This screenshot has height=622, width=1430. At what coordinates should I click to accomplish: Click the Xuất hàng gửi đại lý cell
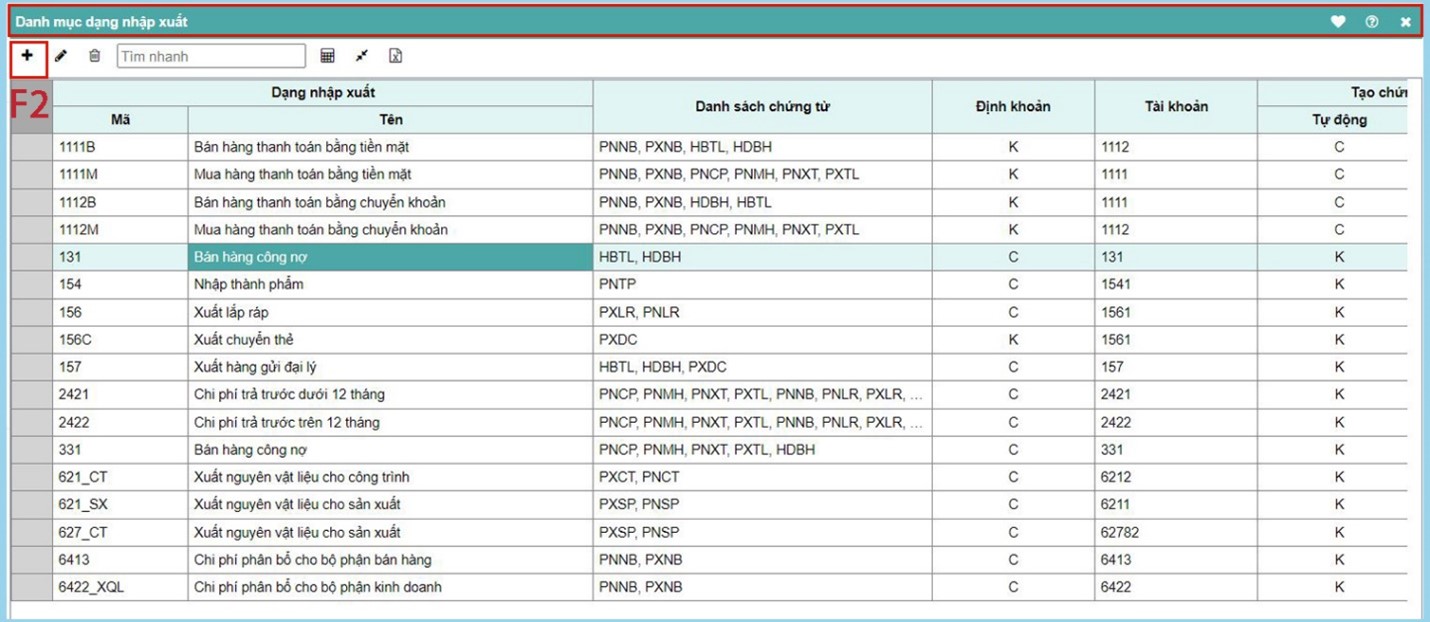click(390, 367)
